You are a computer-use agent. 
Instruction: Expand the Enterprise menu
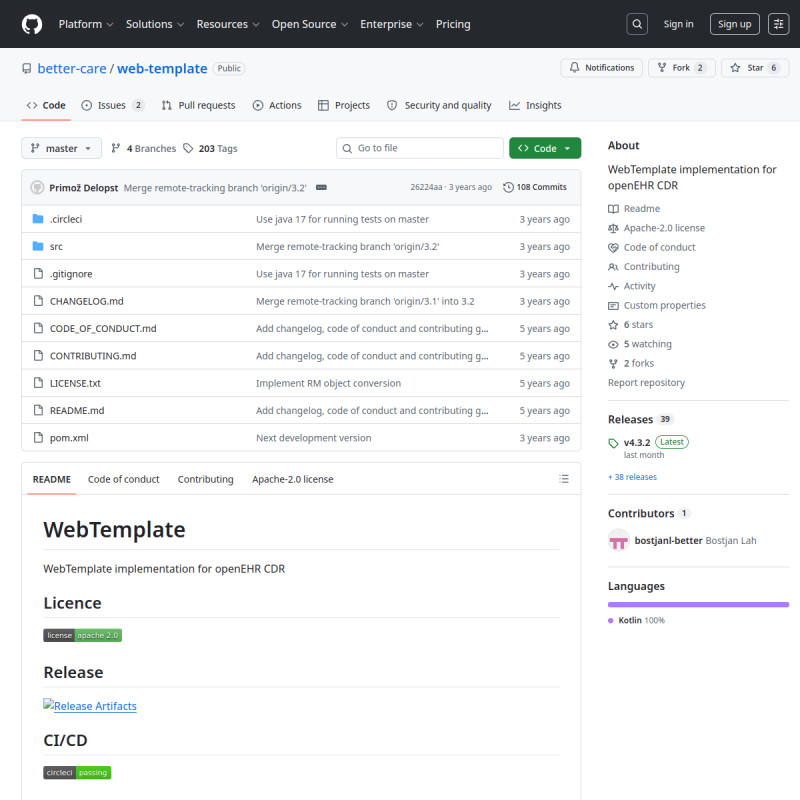[392, 24]
